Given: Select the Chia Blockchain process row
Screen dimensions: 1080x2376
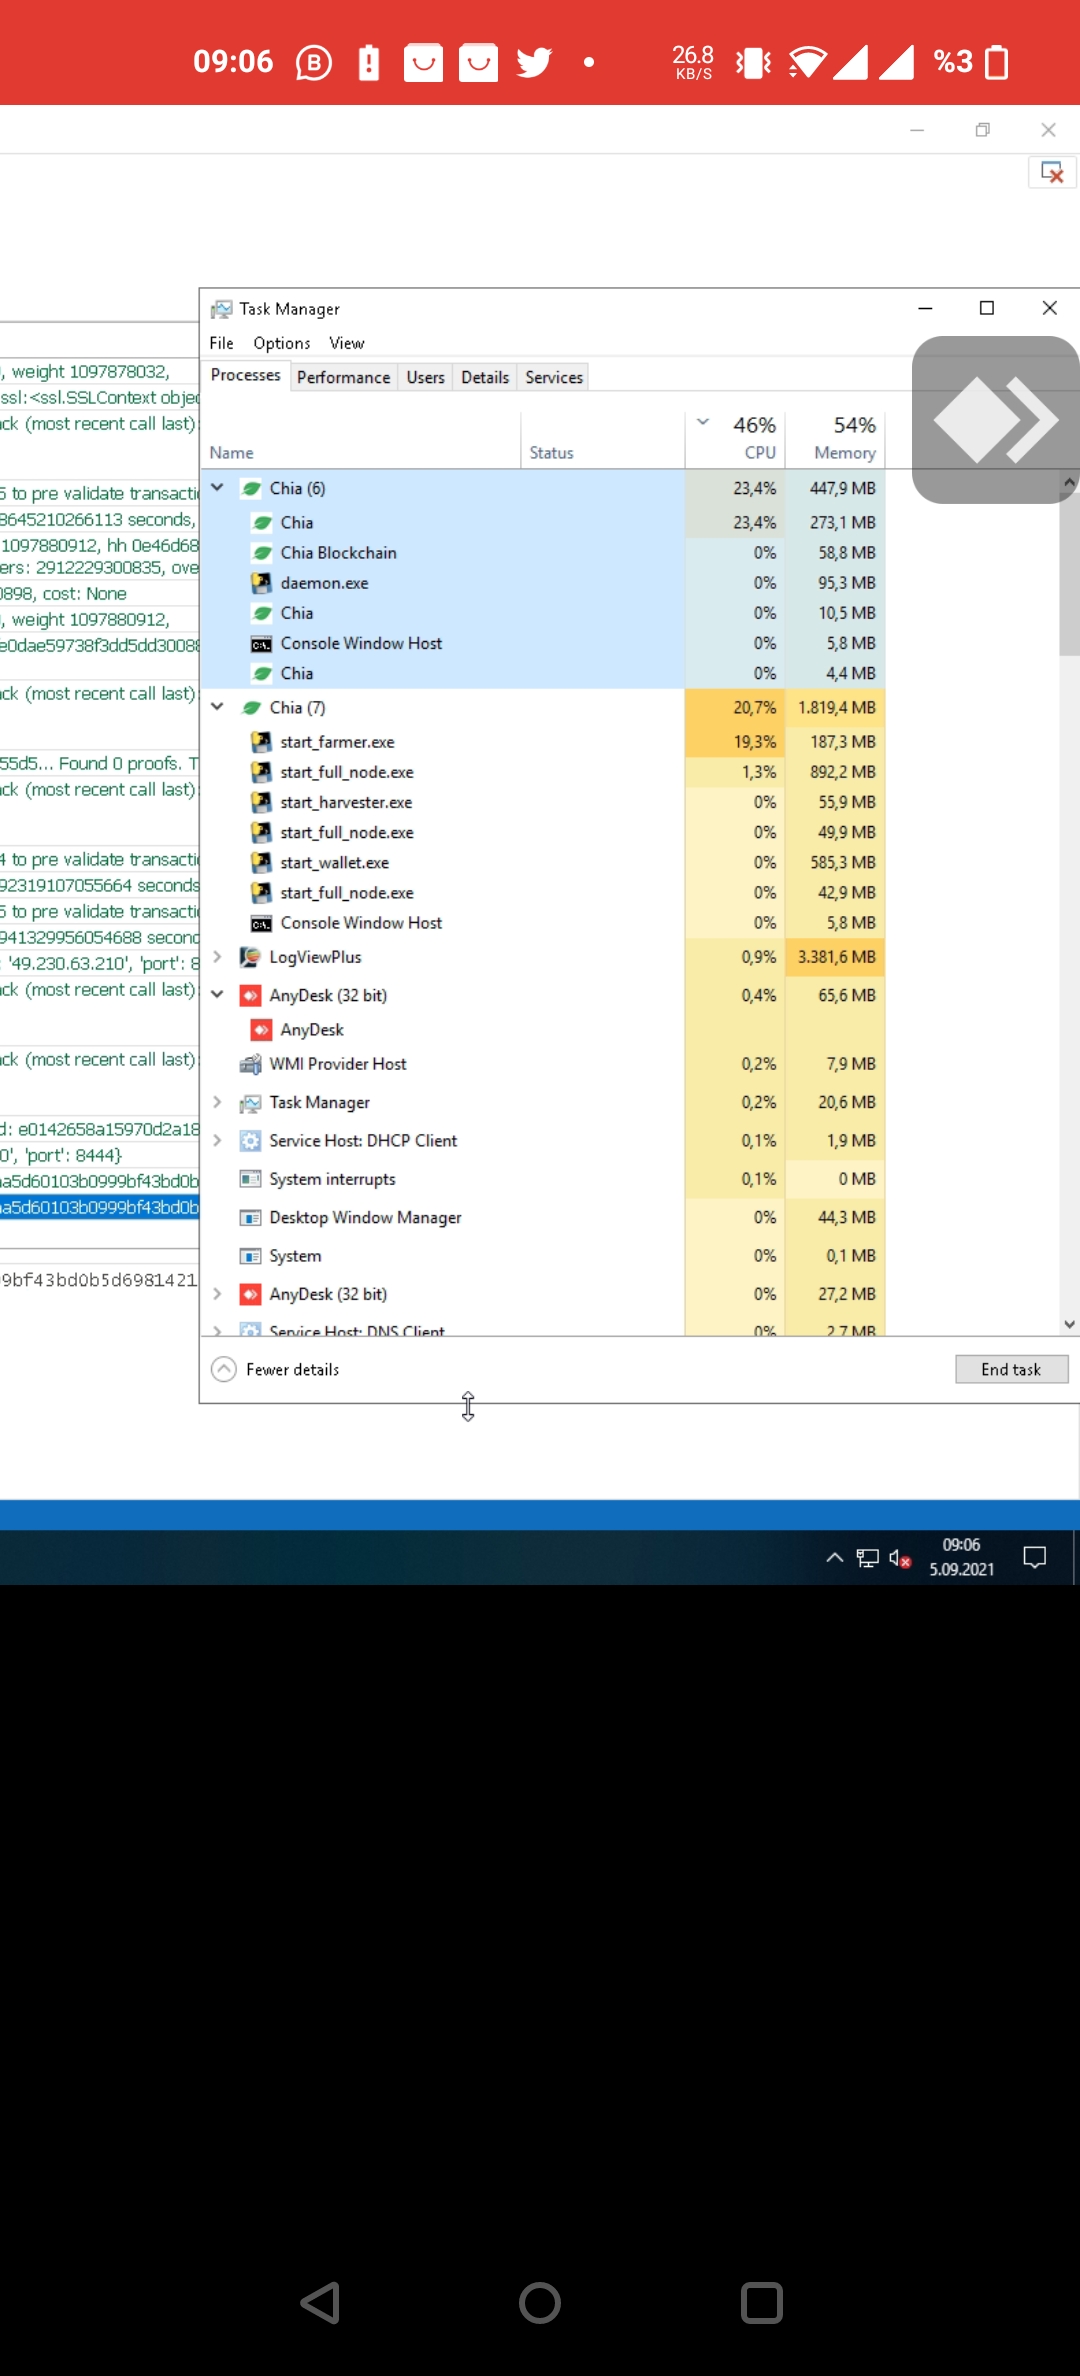Looking at the screenshot, I should click(542, 553).
